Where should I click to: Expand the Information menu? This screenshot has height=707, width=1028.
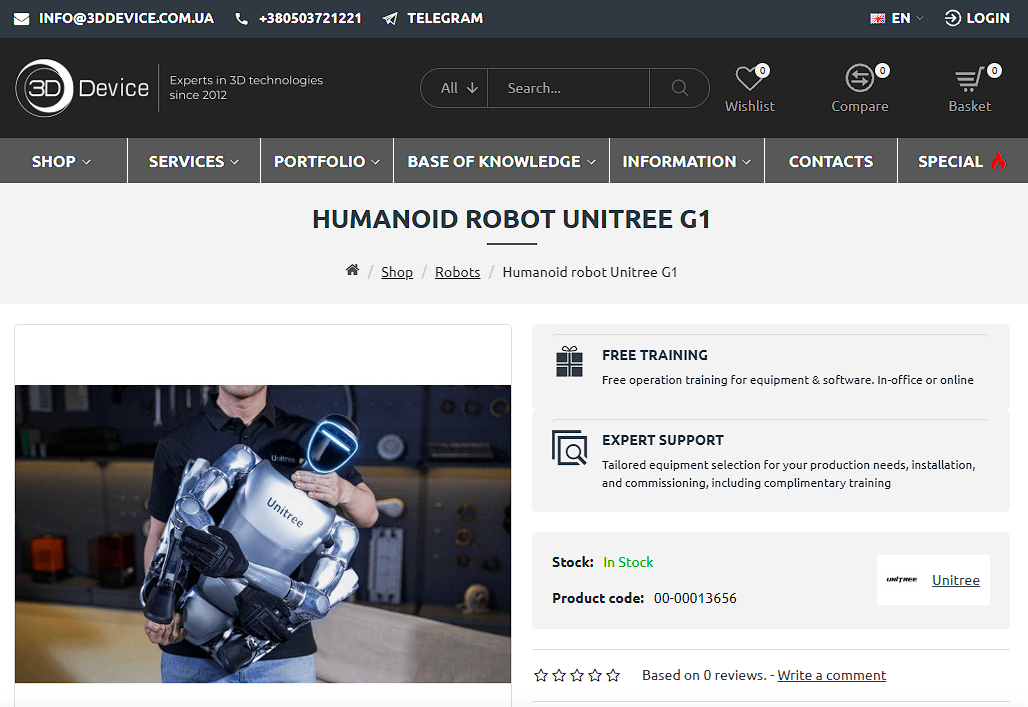pyautogui.click(x=687, y=161)
